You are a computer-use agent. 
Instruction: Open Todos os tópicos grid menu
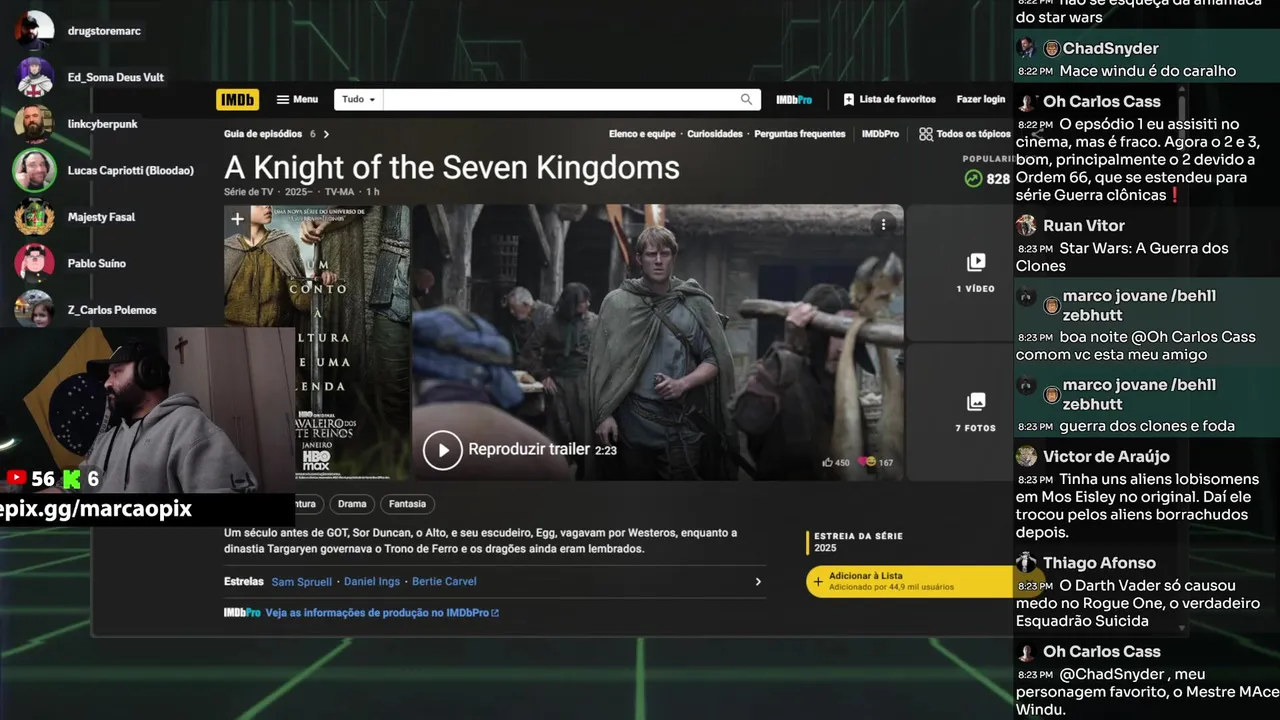pos(965,134)
